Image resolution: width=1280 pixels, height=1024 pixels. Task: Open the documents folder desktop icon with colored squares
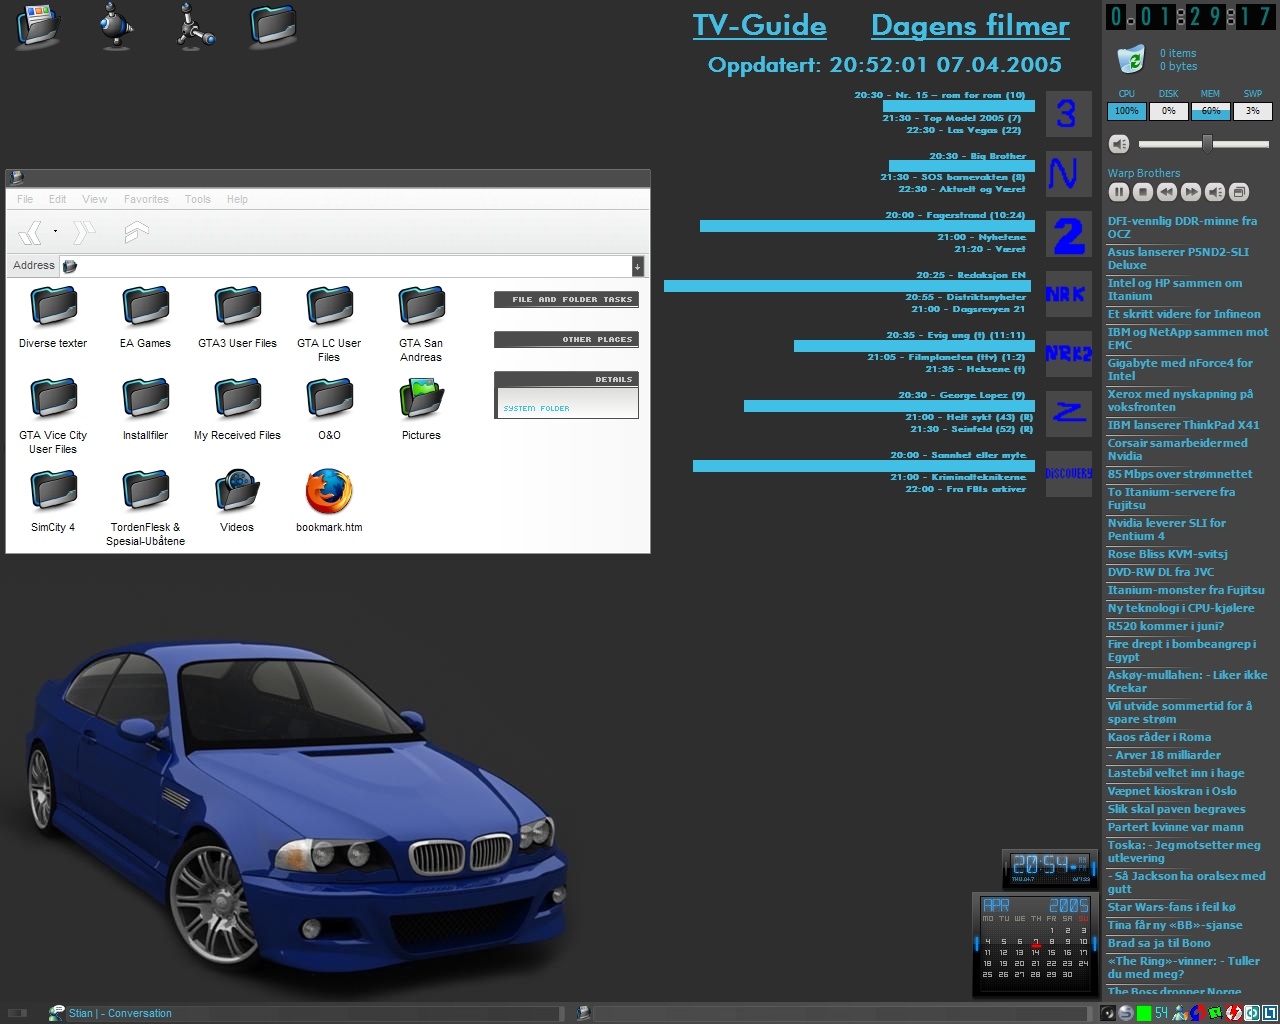click(x=40, y=26)
